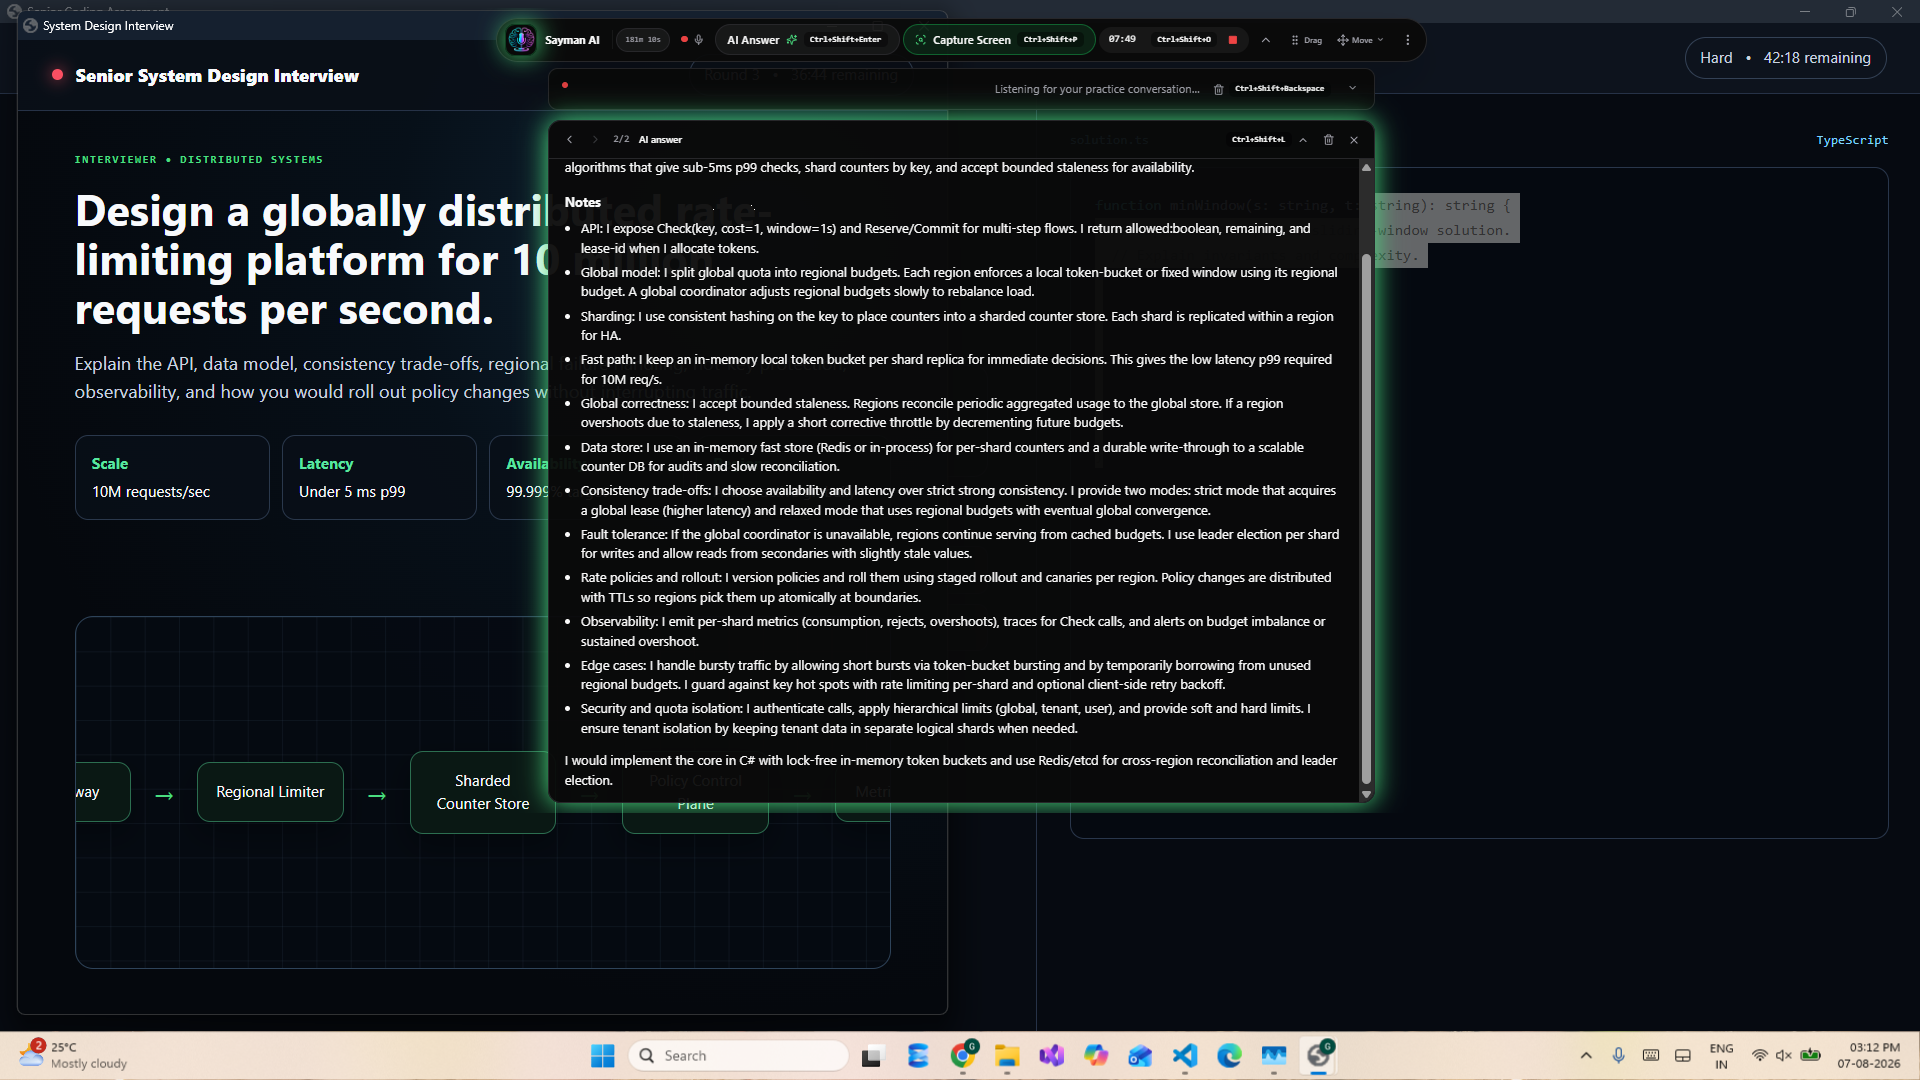Click the Notes heading in AI answer
This screenshot has width=1920, height=1080.
click(x=583, y=202)
